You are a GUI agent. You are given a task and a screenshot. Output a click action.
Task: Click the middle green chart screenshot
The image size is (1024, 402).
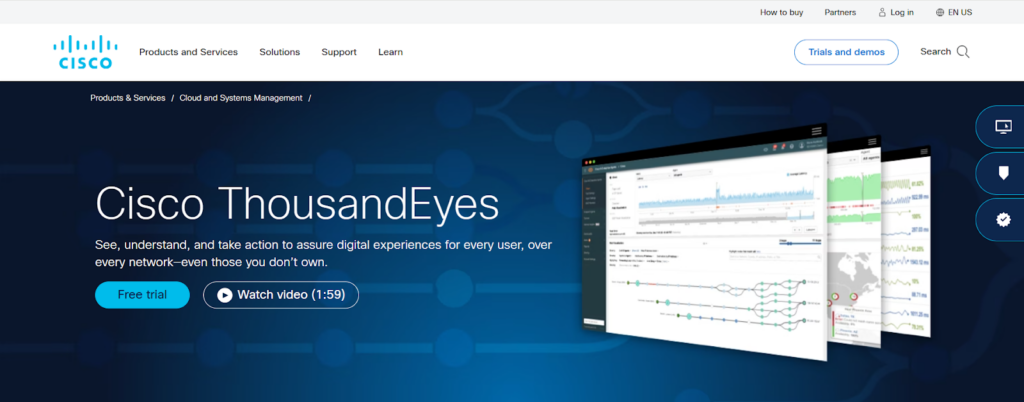854,241
